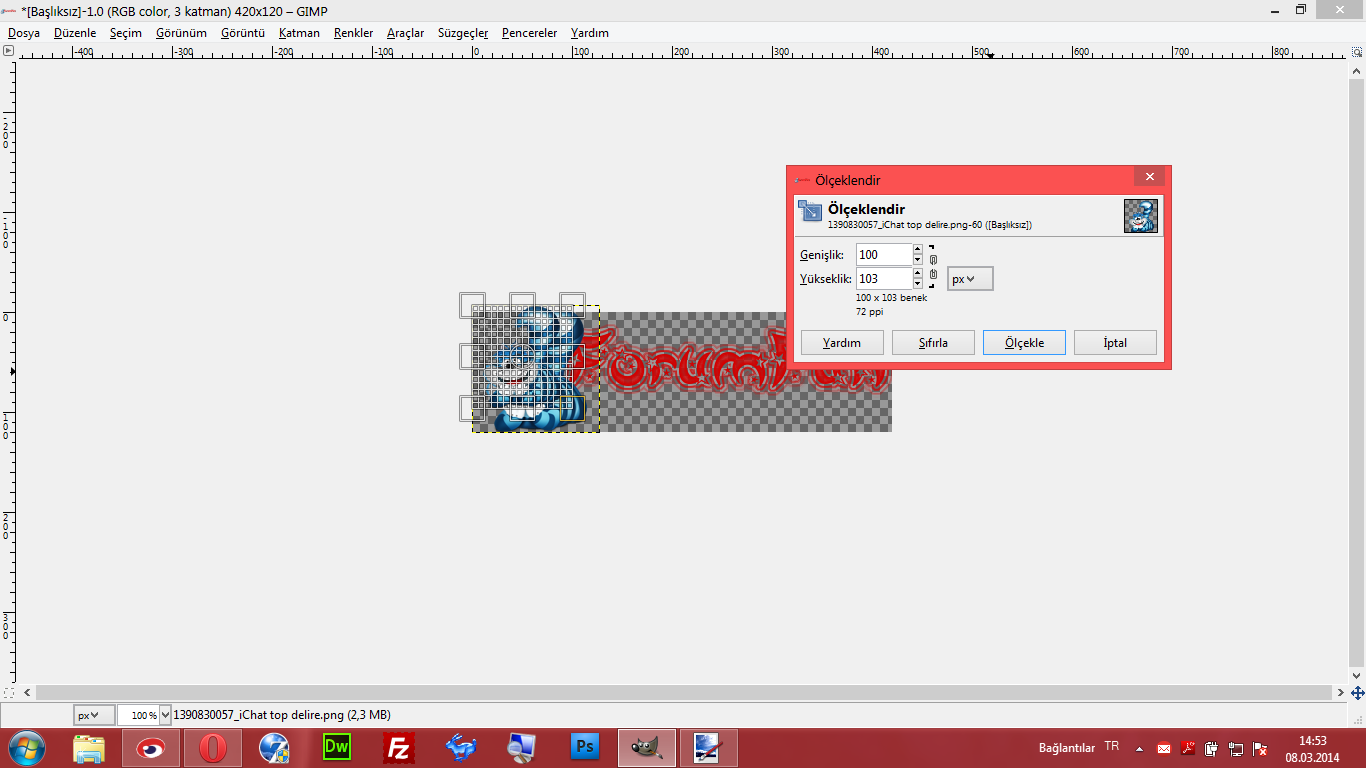Screen dimensions: 1366x768
Task: Click the Yardım button in the dialog
Action: tap(842, 343)
